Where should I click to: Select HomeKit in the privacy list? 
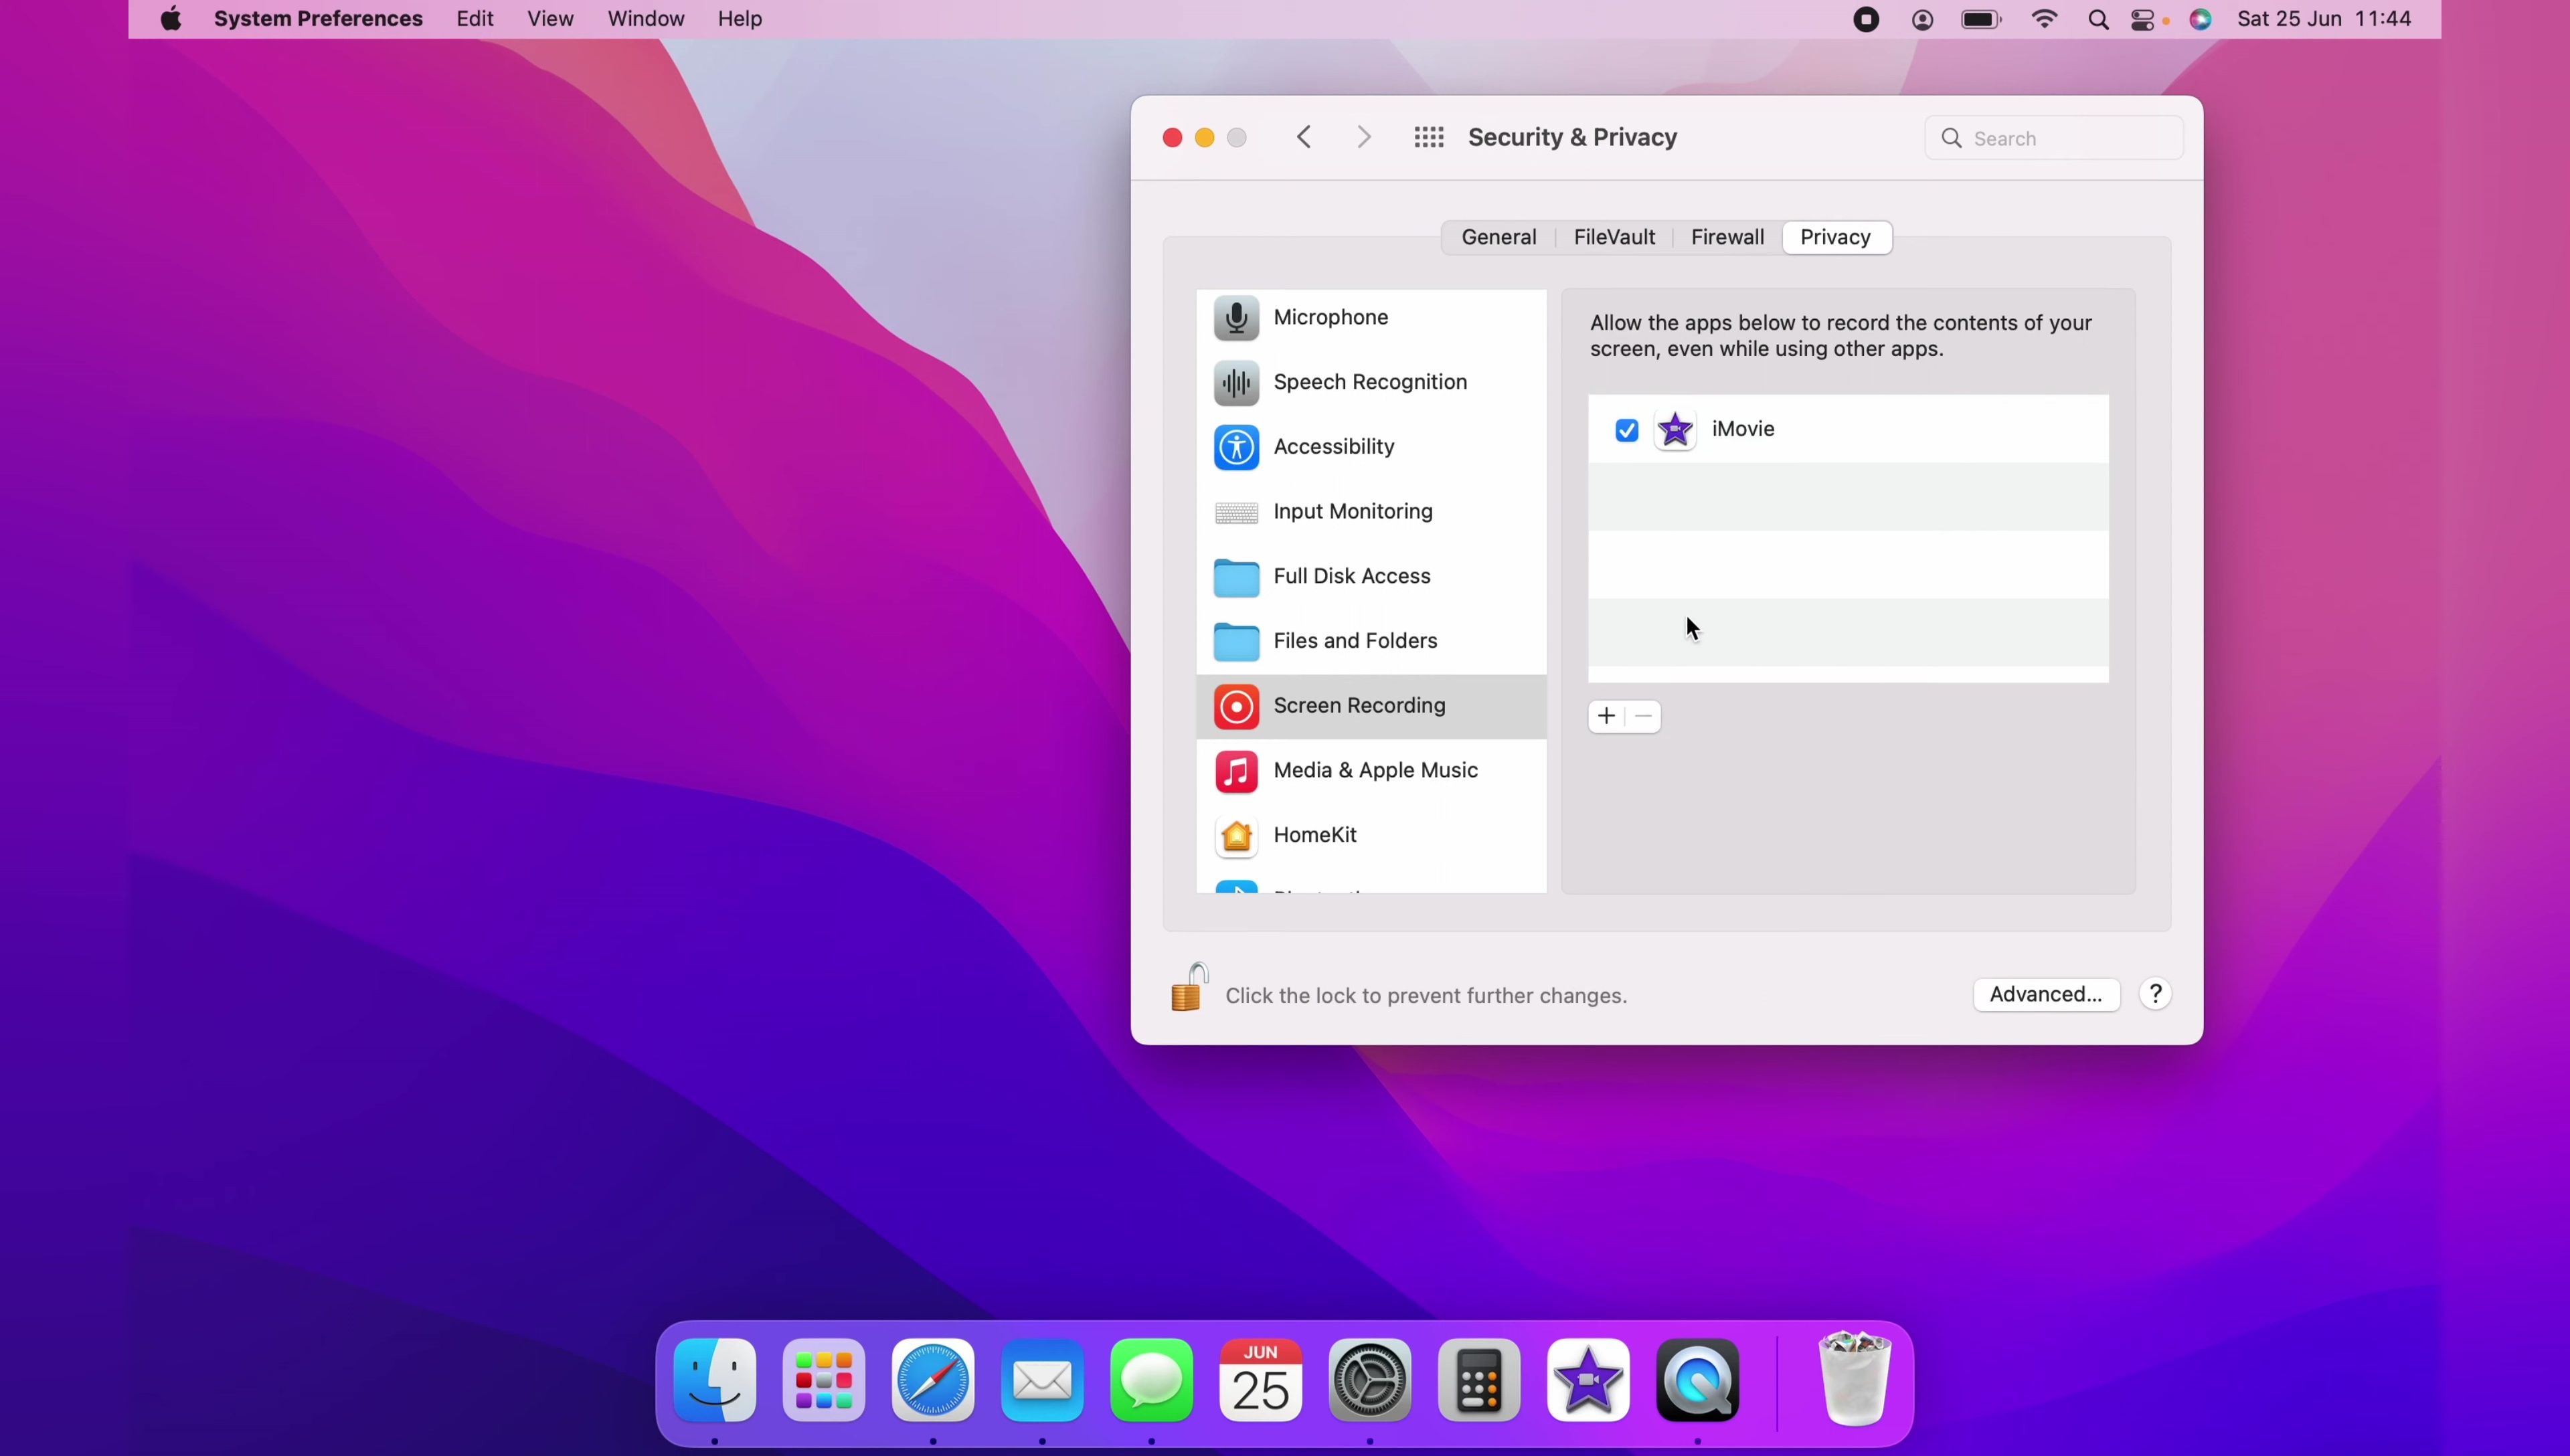pos(1371,835)
